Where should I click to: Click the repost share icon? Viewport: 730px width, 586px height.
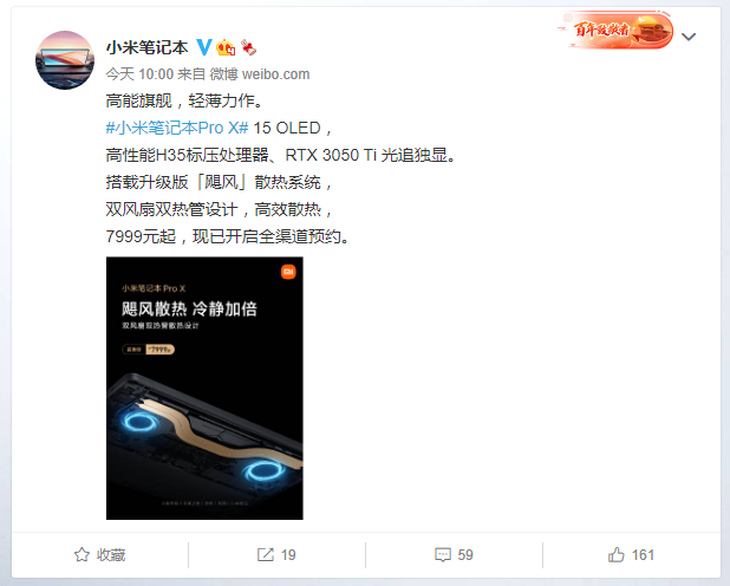(x=265, y=554)
